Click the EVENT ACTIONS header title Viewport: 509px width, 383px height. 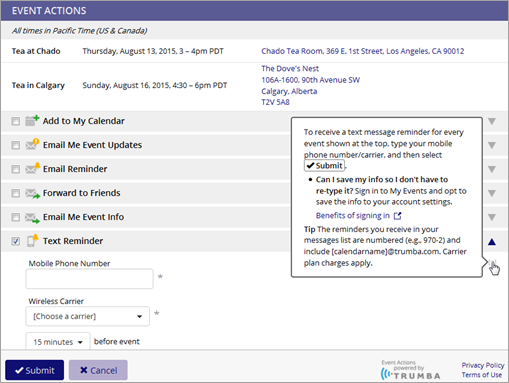[x=49, y=11]
